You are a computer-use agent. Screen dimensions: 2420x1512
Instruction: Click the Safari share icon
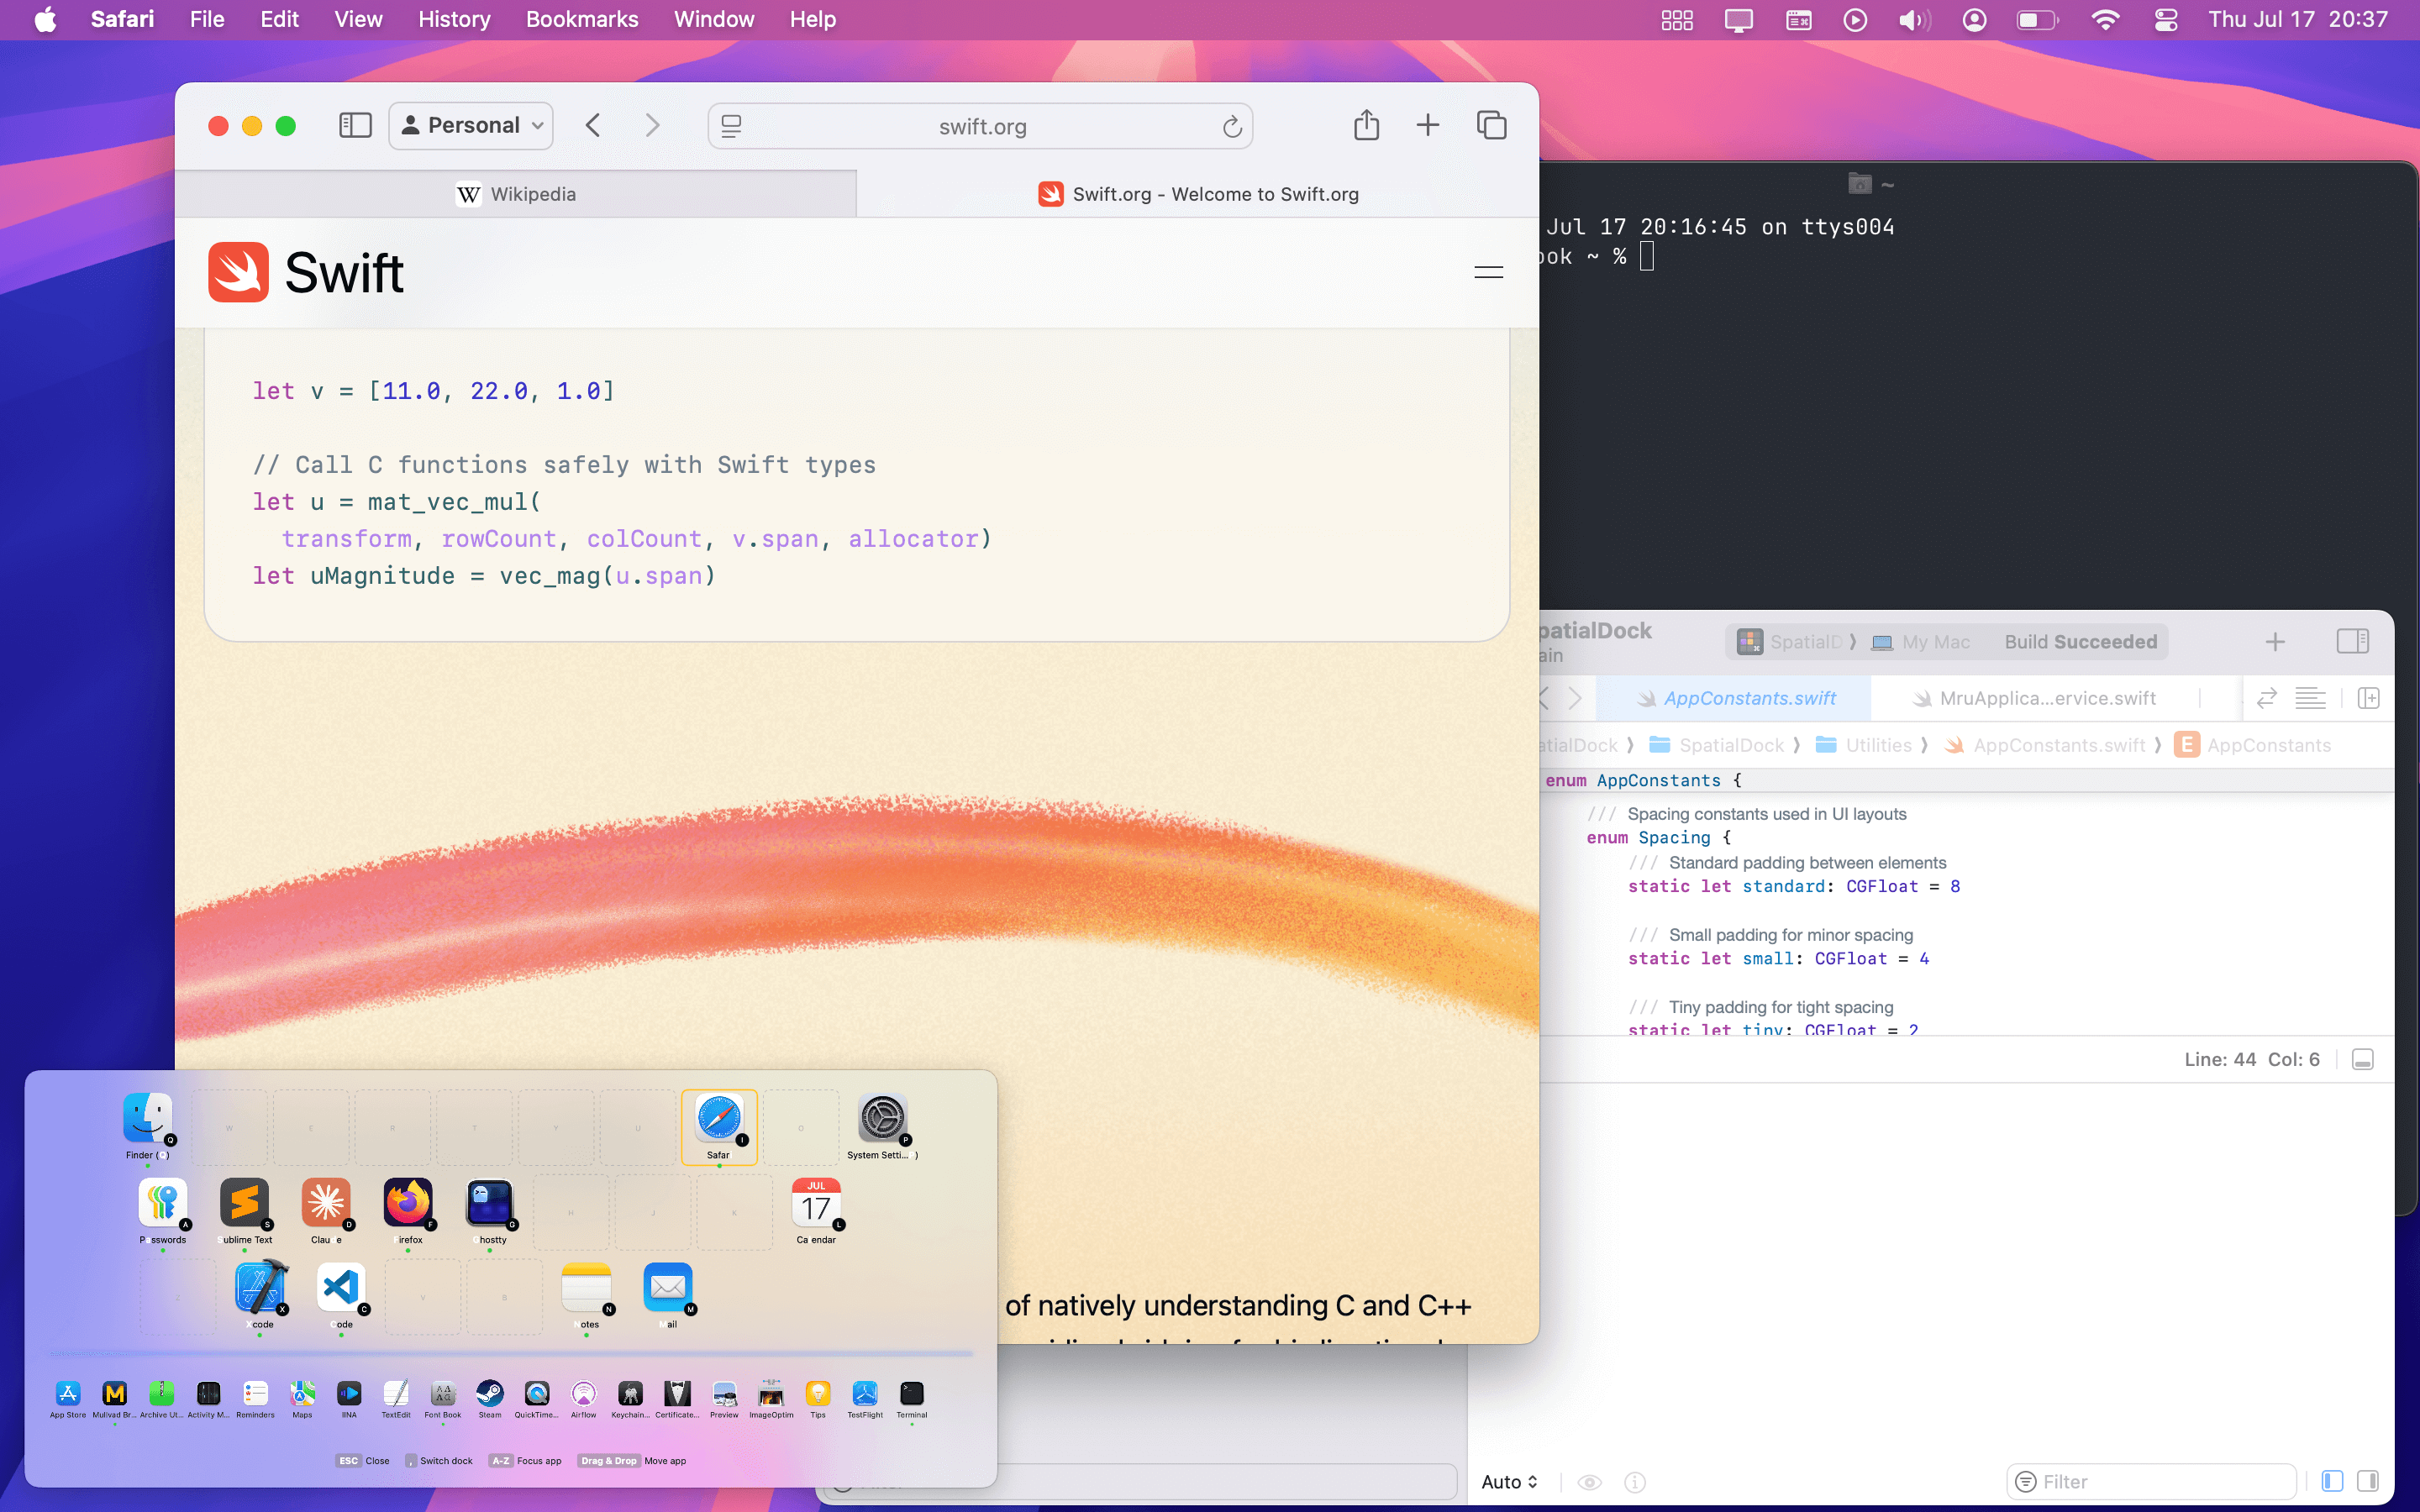(x=1366, y=126)
